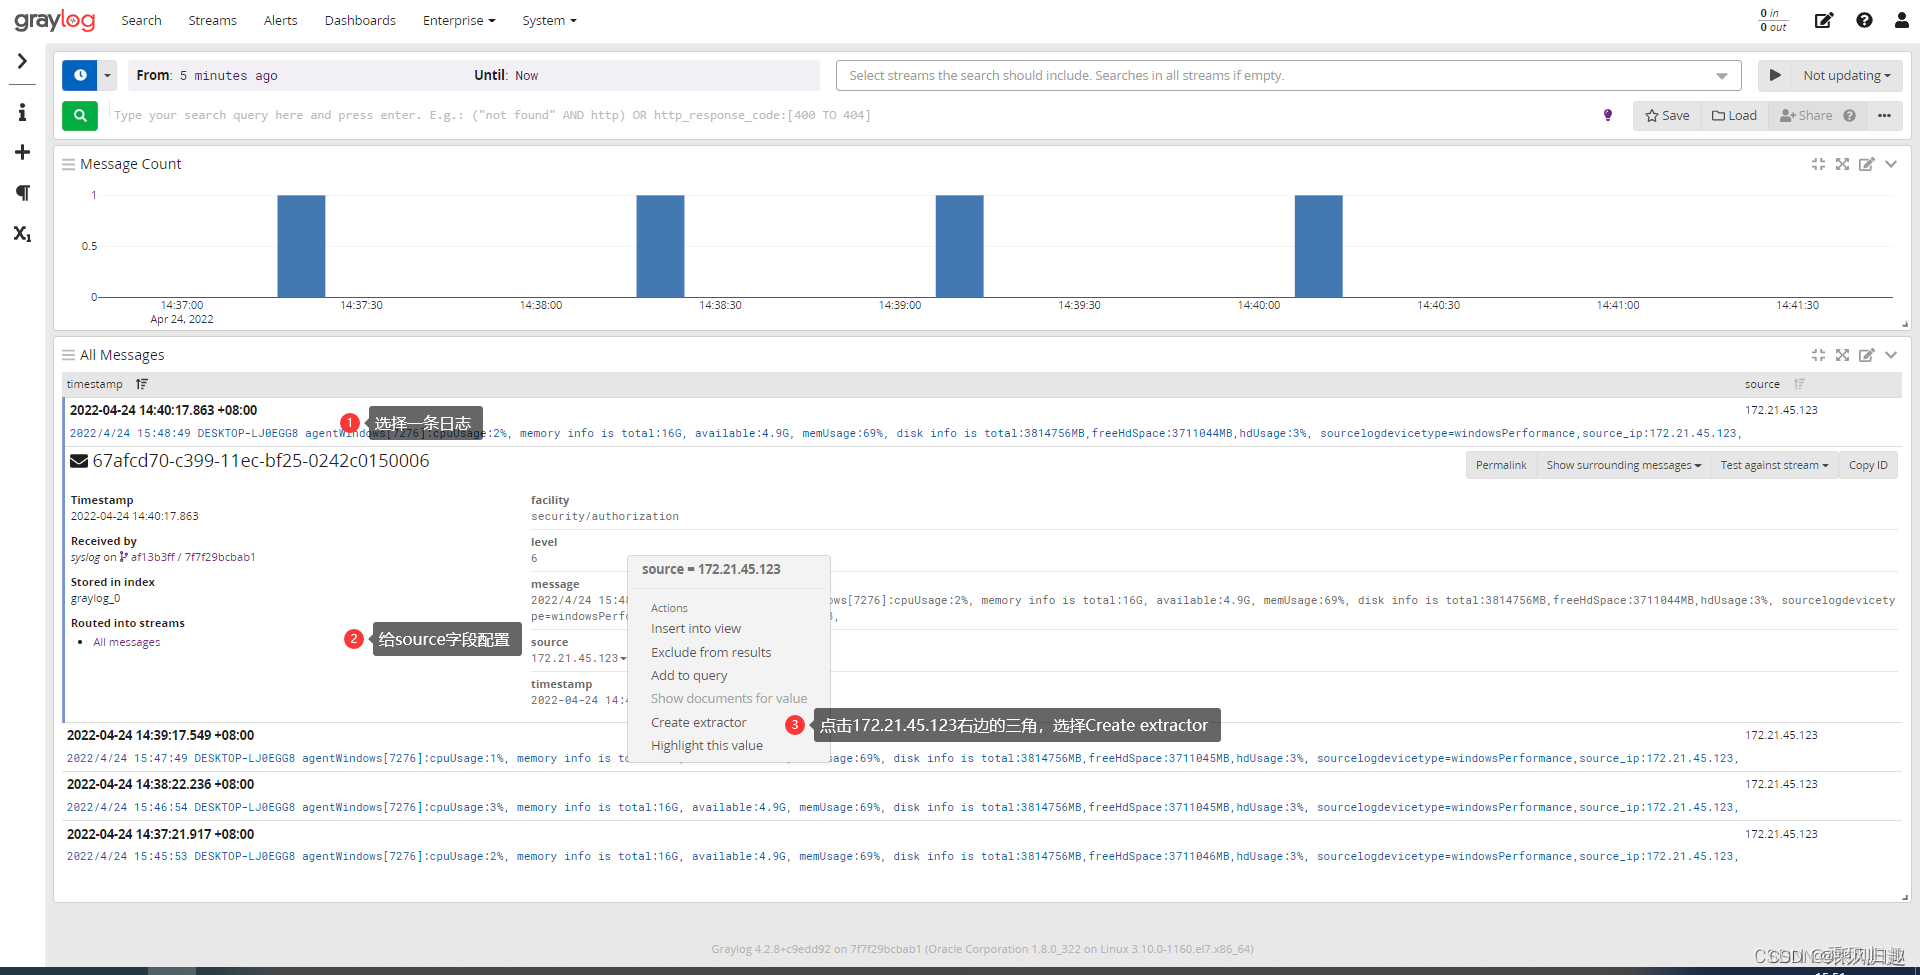
Task: Select the blue clock time-range icon
Action: click(x=78, y=75)
